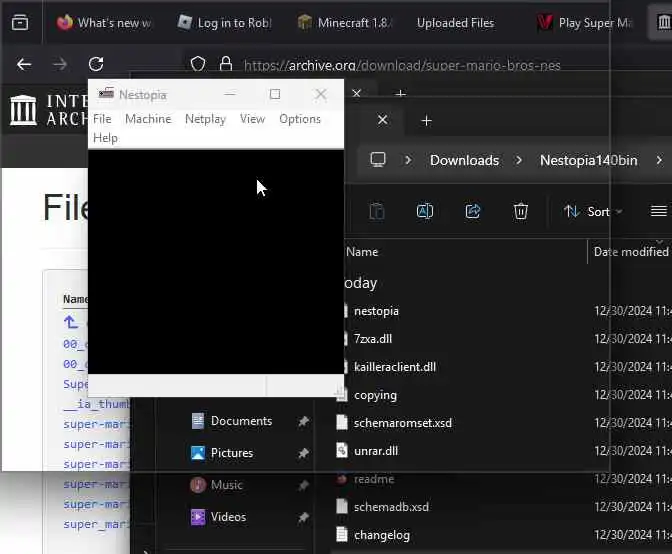Close the current File Explorer tab
The image size is (672, 554).
coord(383,120)
